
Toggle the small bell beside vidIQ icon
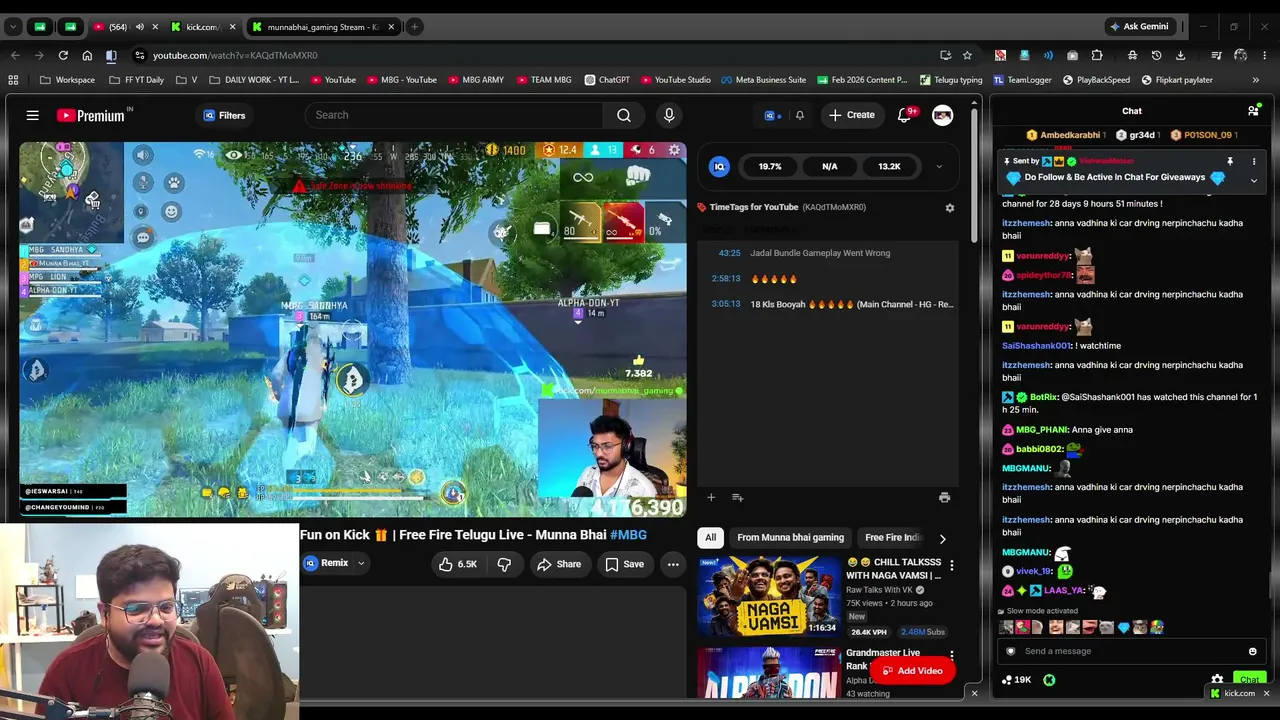pos(799,115)
